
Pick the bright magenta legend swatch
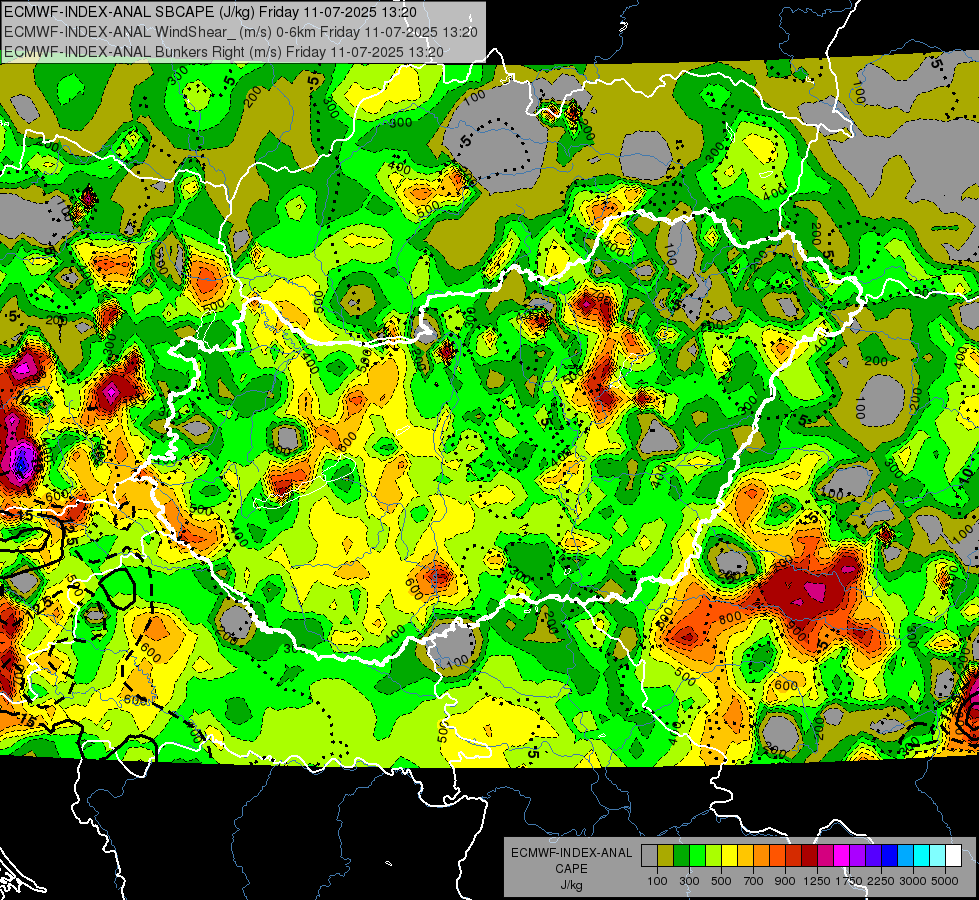(842, 855)
